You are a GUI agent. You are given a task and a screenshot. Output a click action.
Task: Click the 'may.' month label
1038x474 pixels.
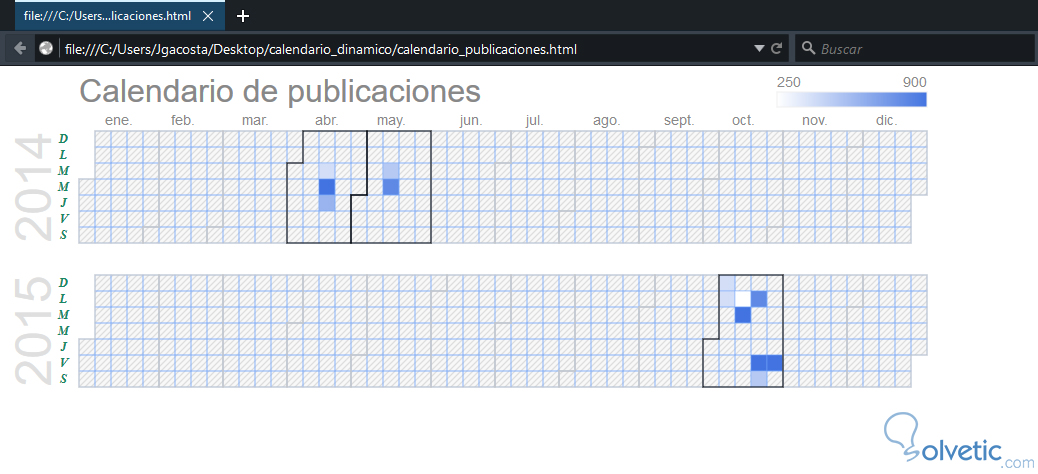tap(391, 120)
